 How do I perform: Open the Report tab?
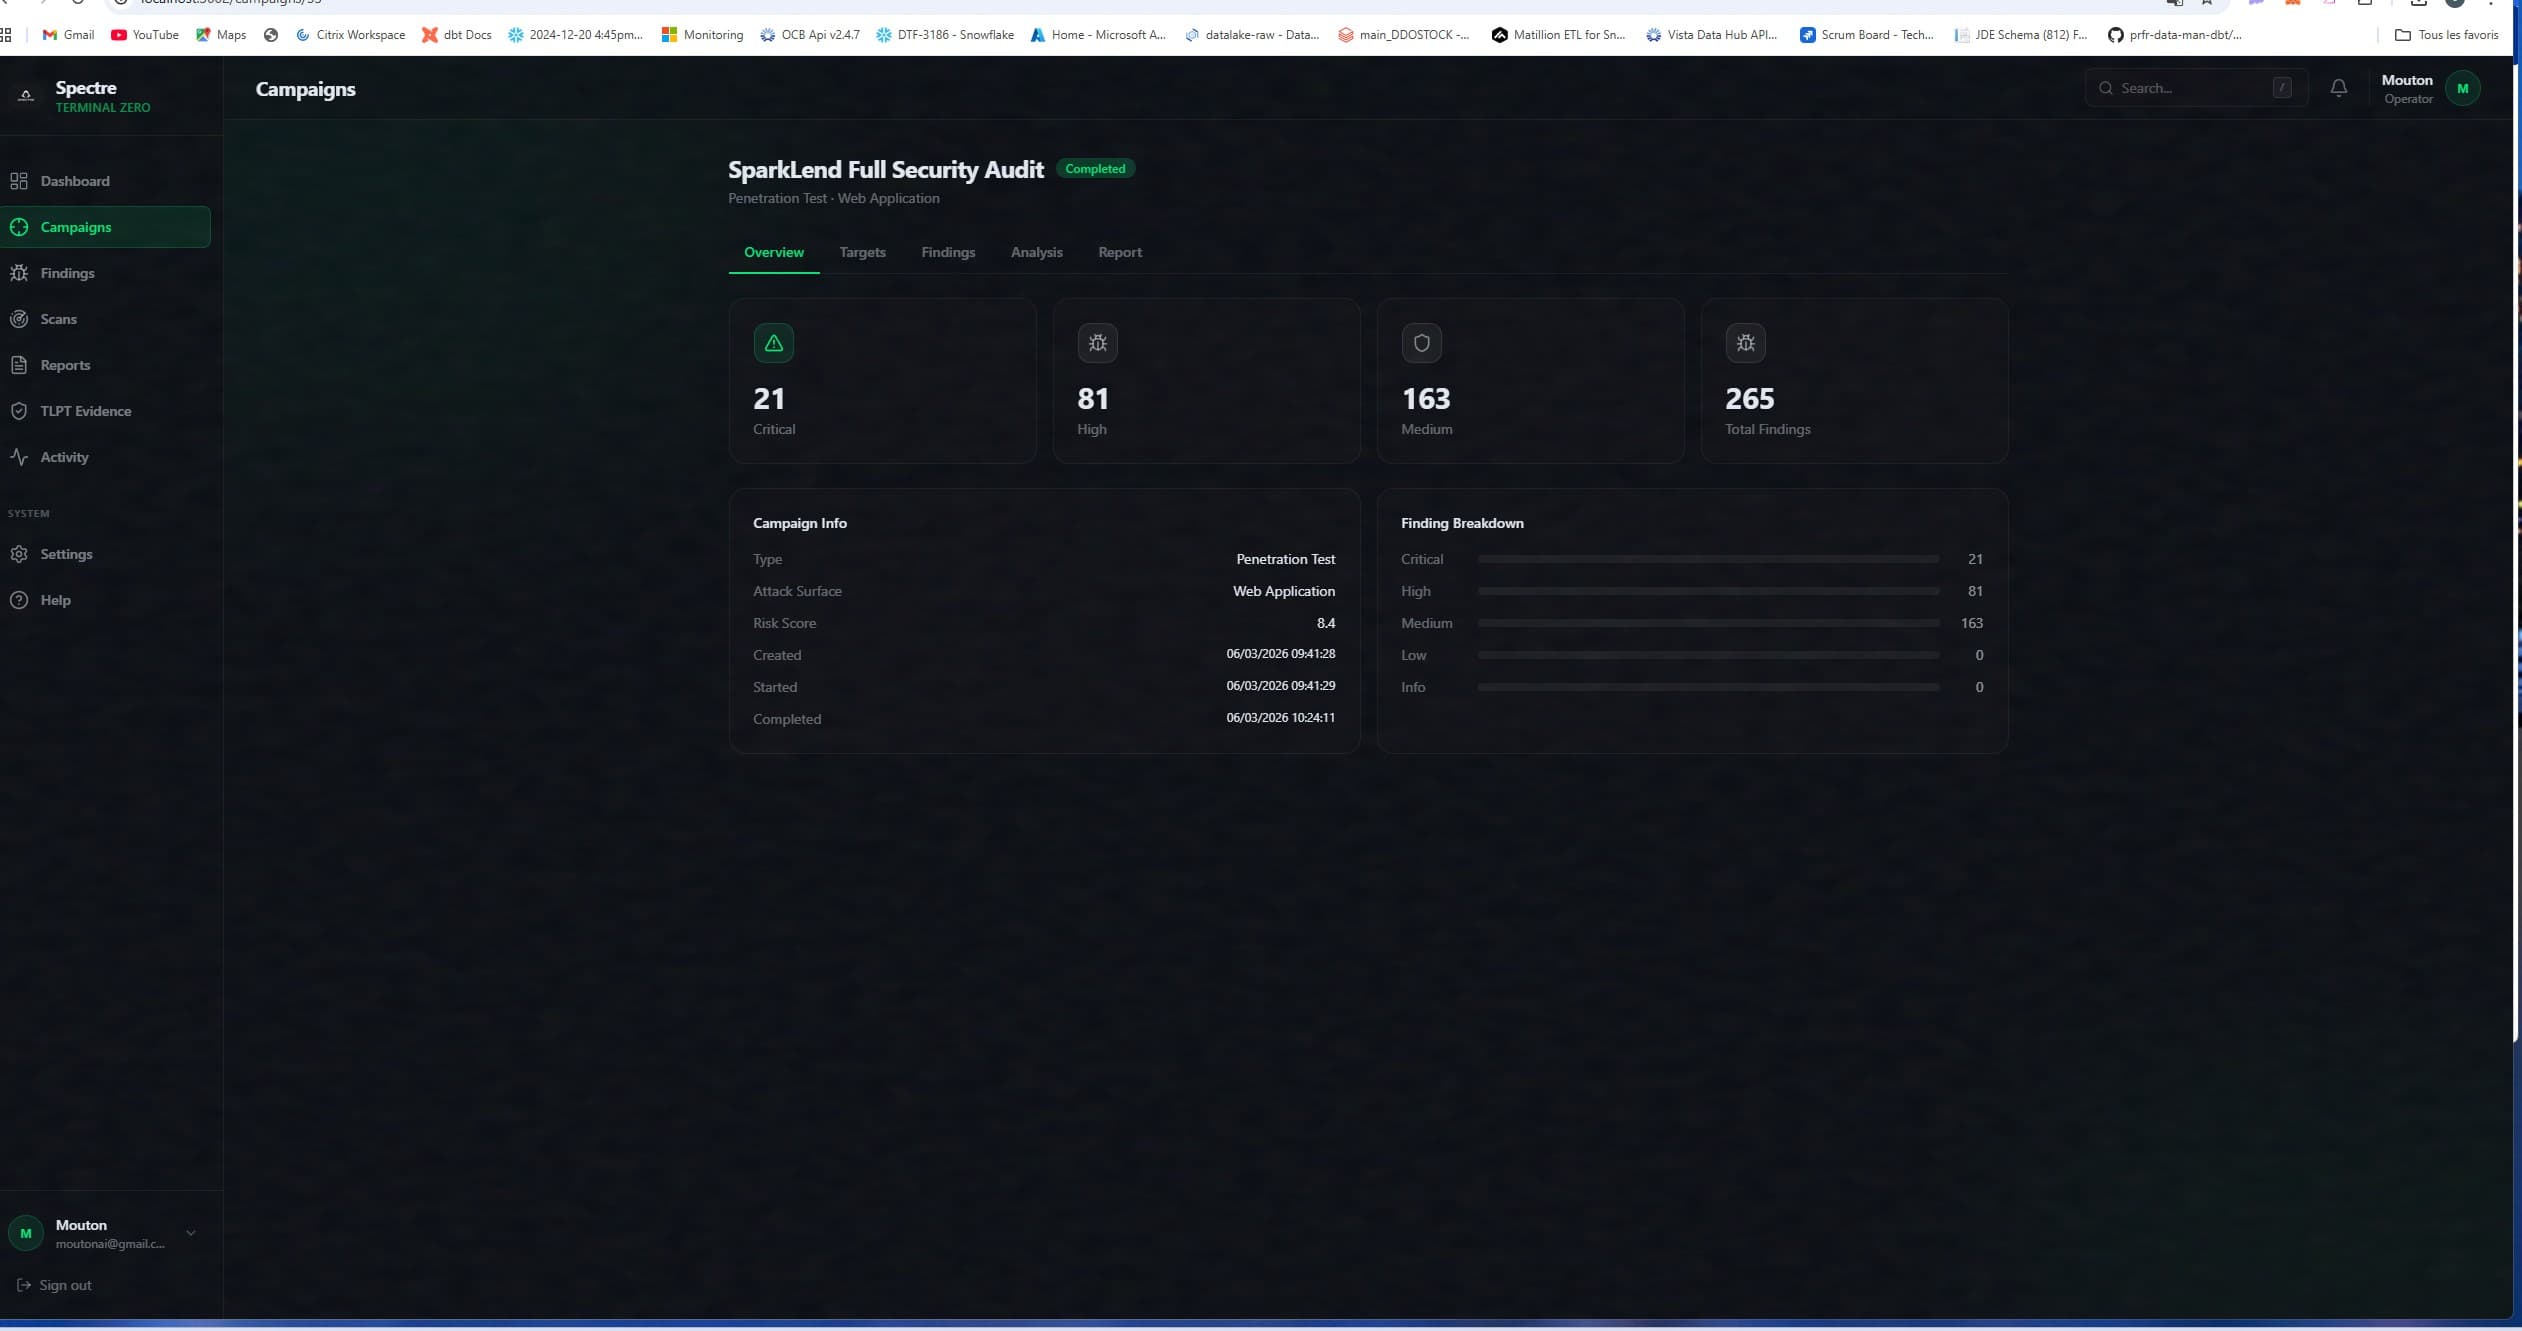tap(1118, 252)
